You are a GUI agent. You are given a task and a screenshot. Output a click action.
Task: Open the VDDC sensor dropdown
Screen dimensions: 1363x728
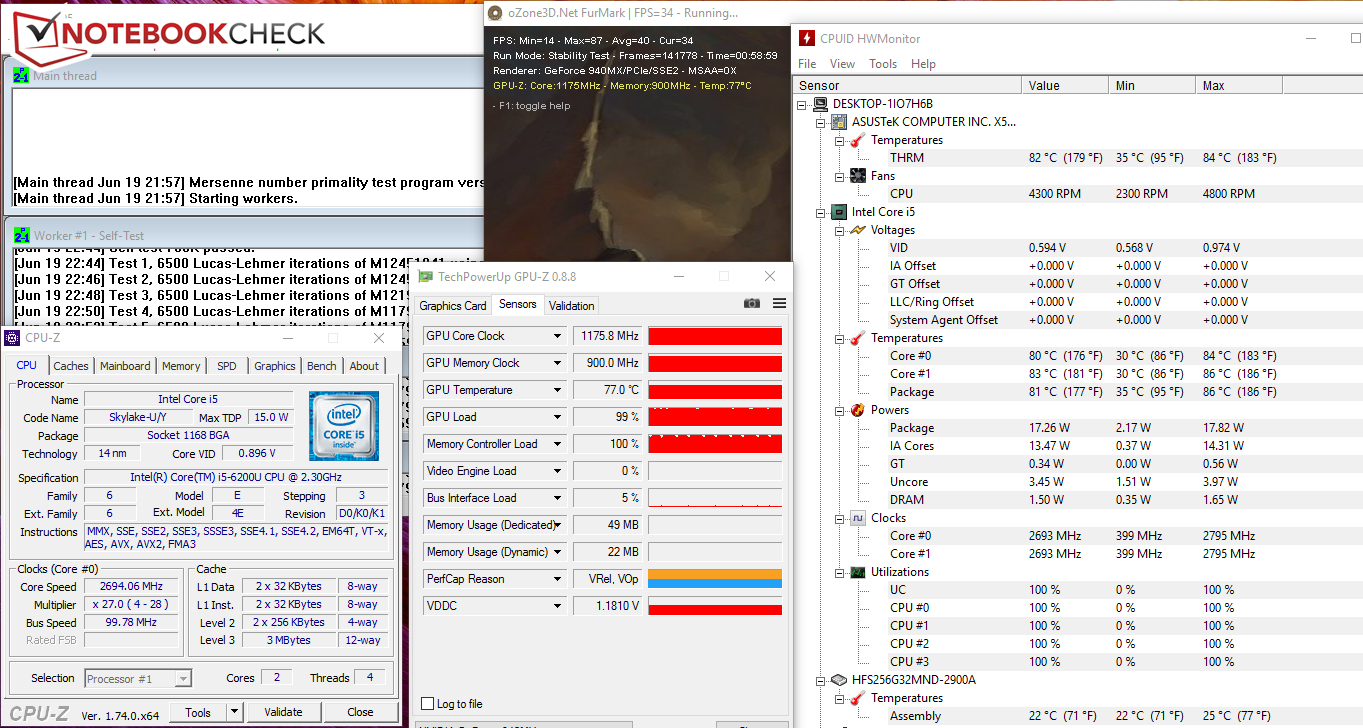(557, 606)
